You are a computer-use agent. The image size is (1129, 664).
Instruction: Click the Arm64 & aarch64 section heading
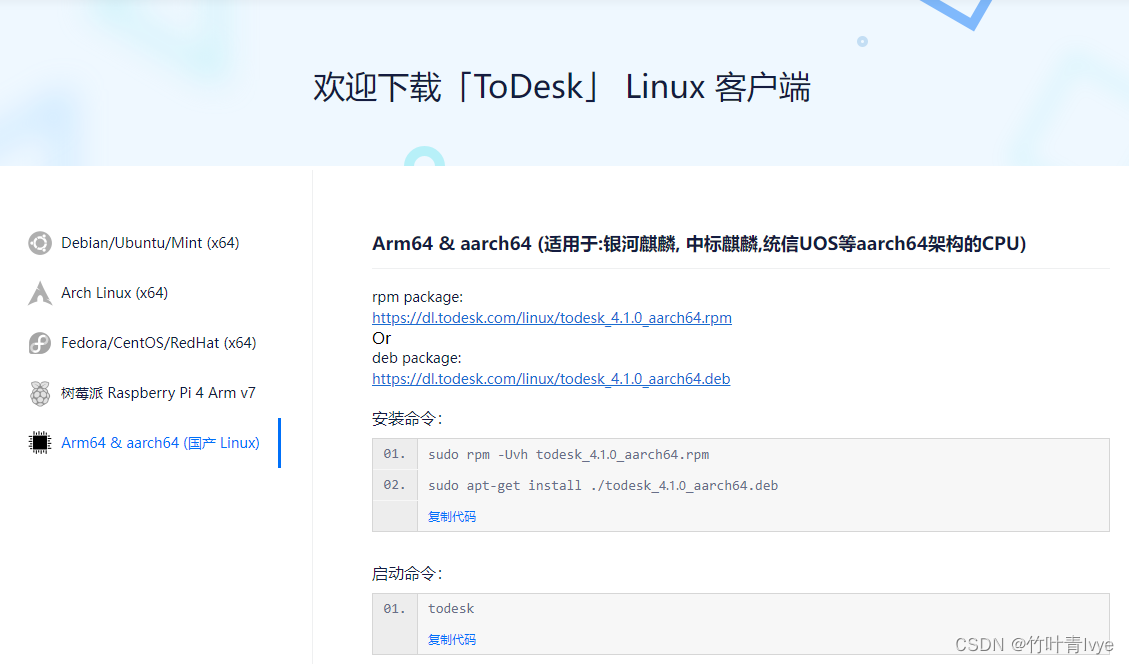click(699, 243)
